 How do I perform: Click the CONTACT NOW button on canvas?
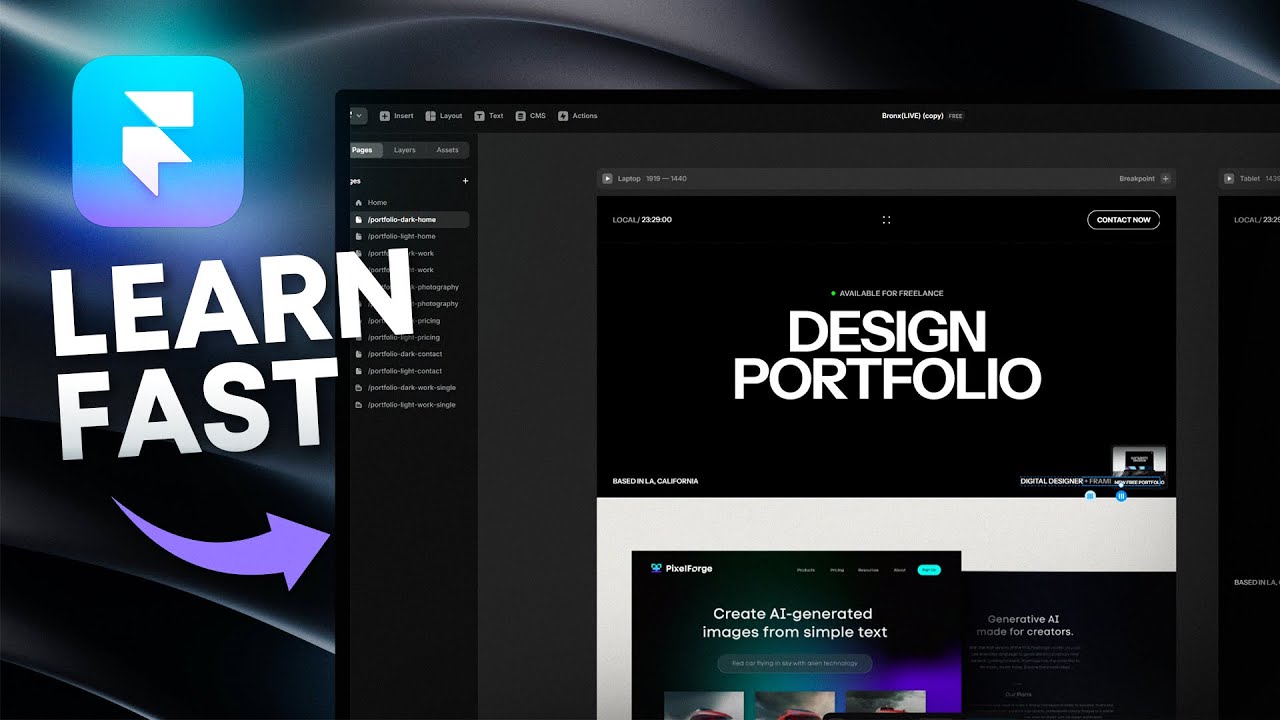[1123, 220]
